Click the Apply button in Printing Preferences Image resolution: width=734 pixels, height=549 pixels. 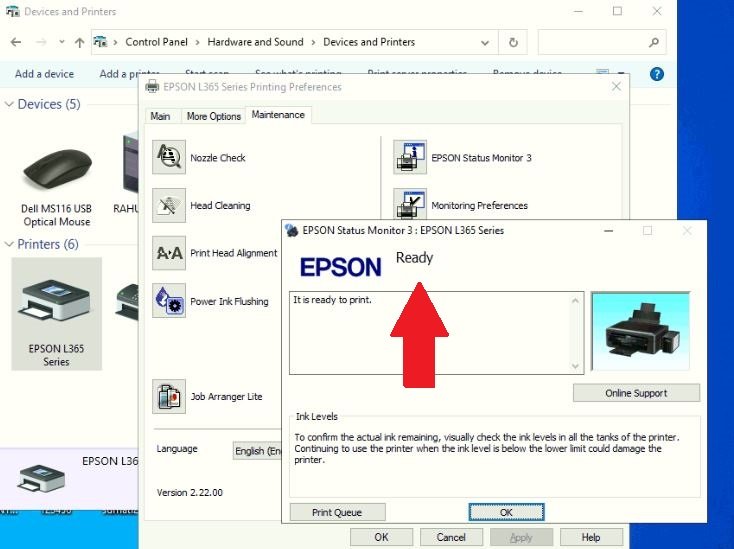pos(521,537)
